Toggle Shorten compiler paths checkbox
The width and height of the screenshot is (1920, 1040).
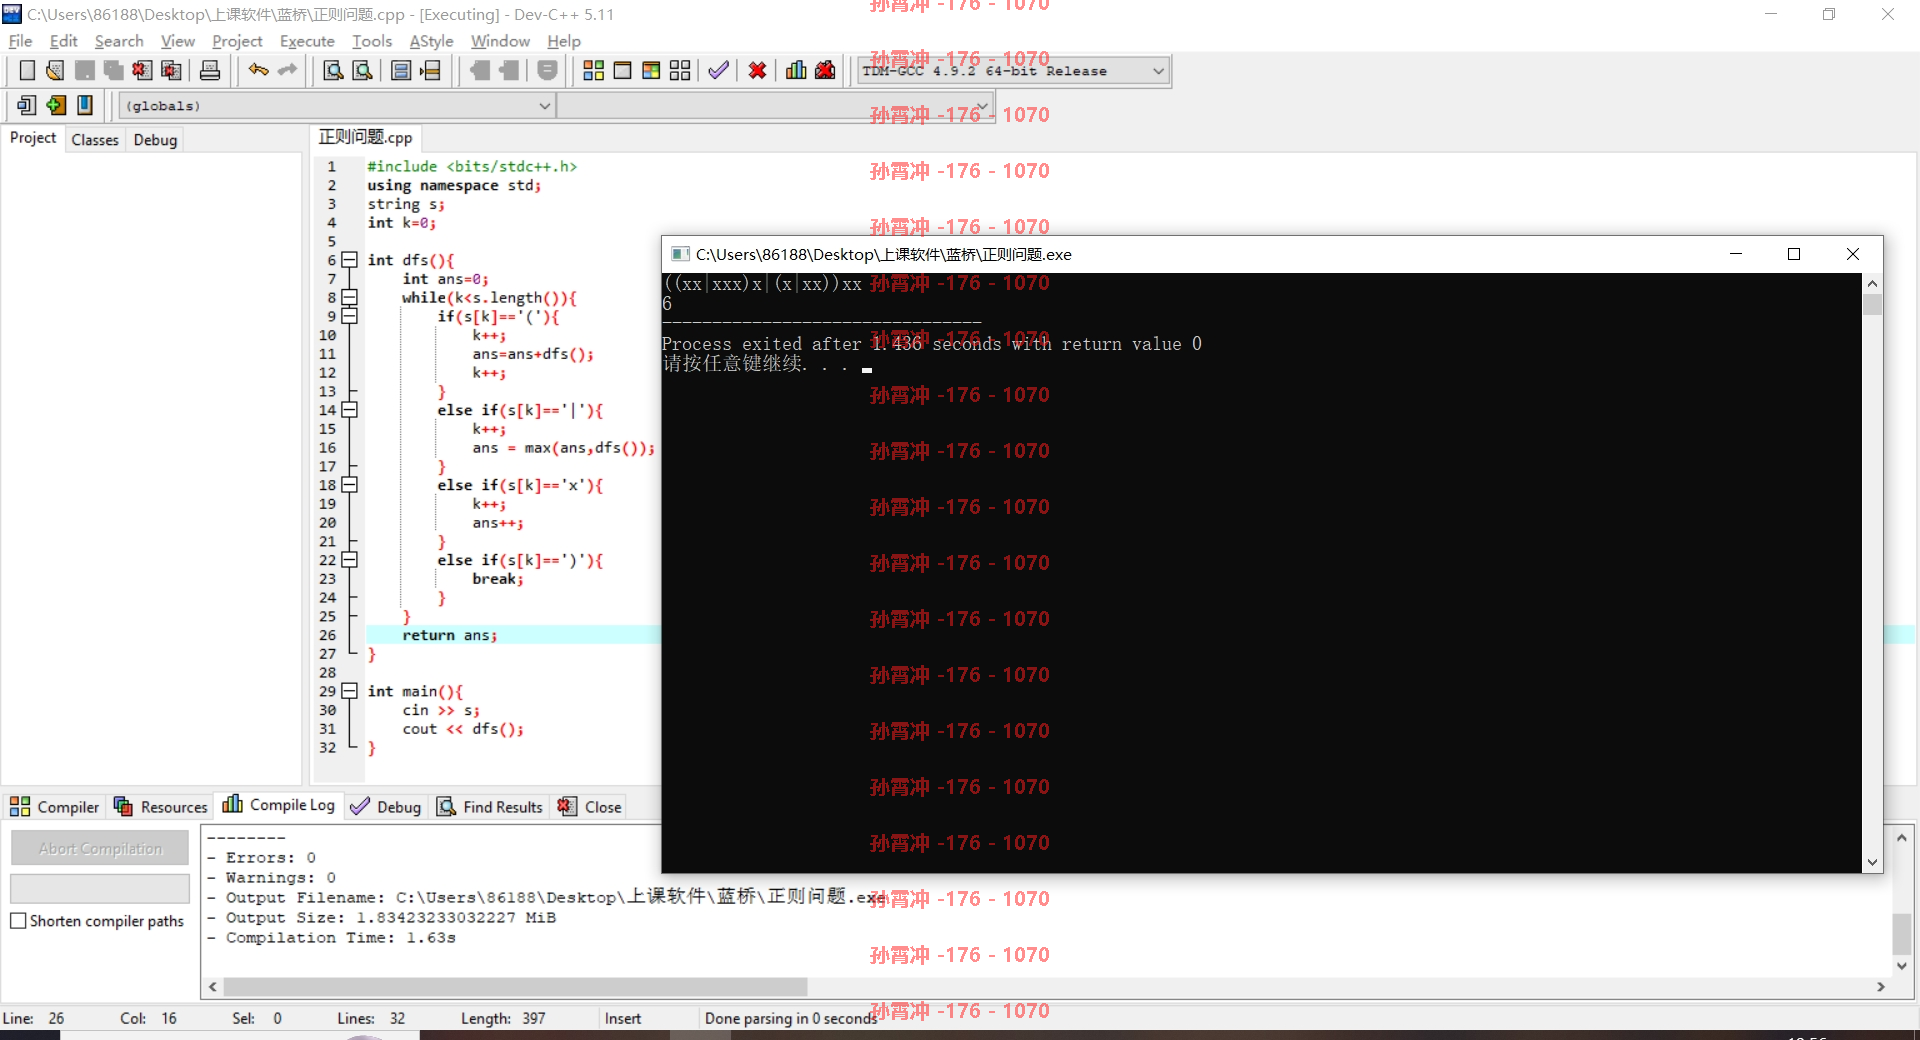[x=18, y=921]
